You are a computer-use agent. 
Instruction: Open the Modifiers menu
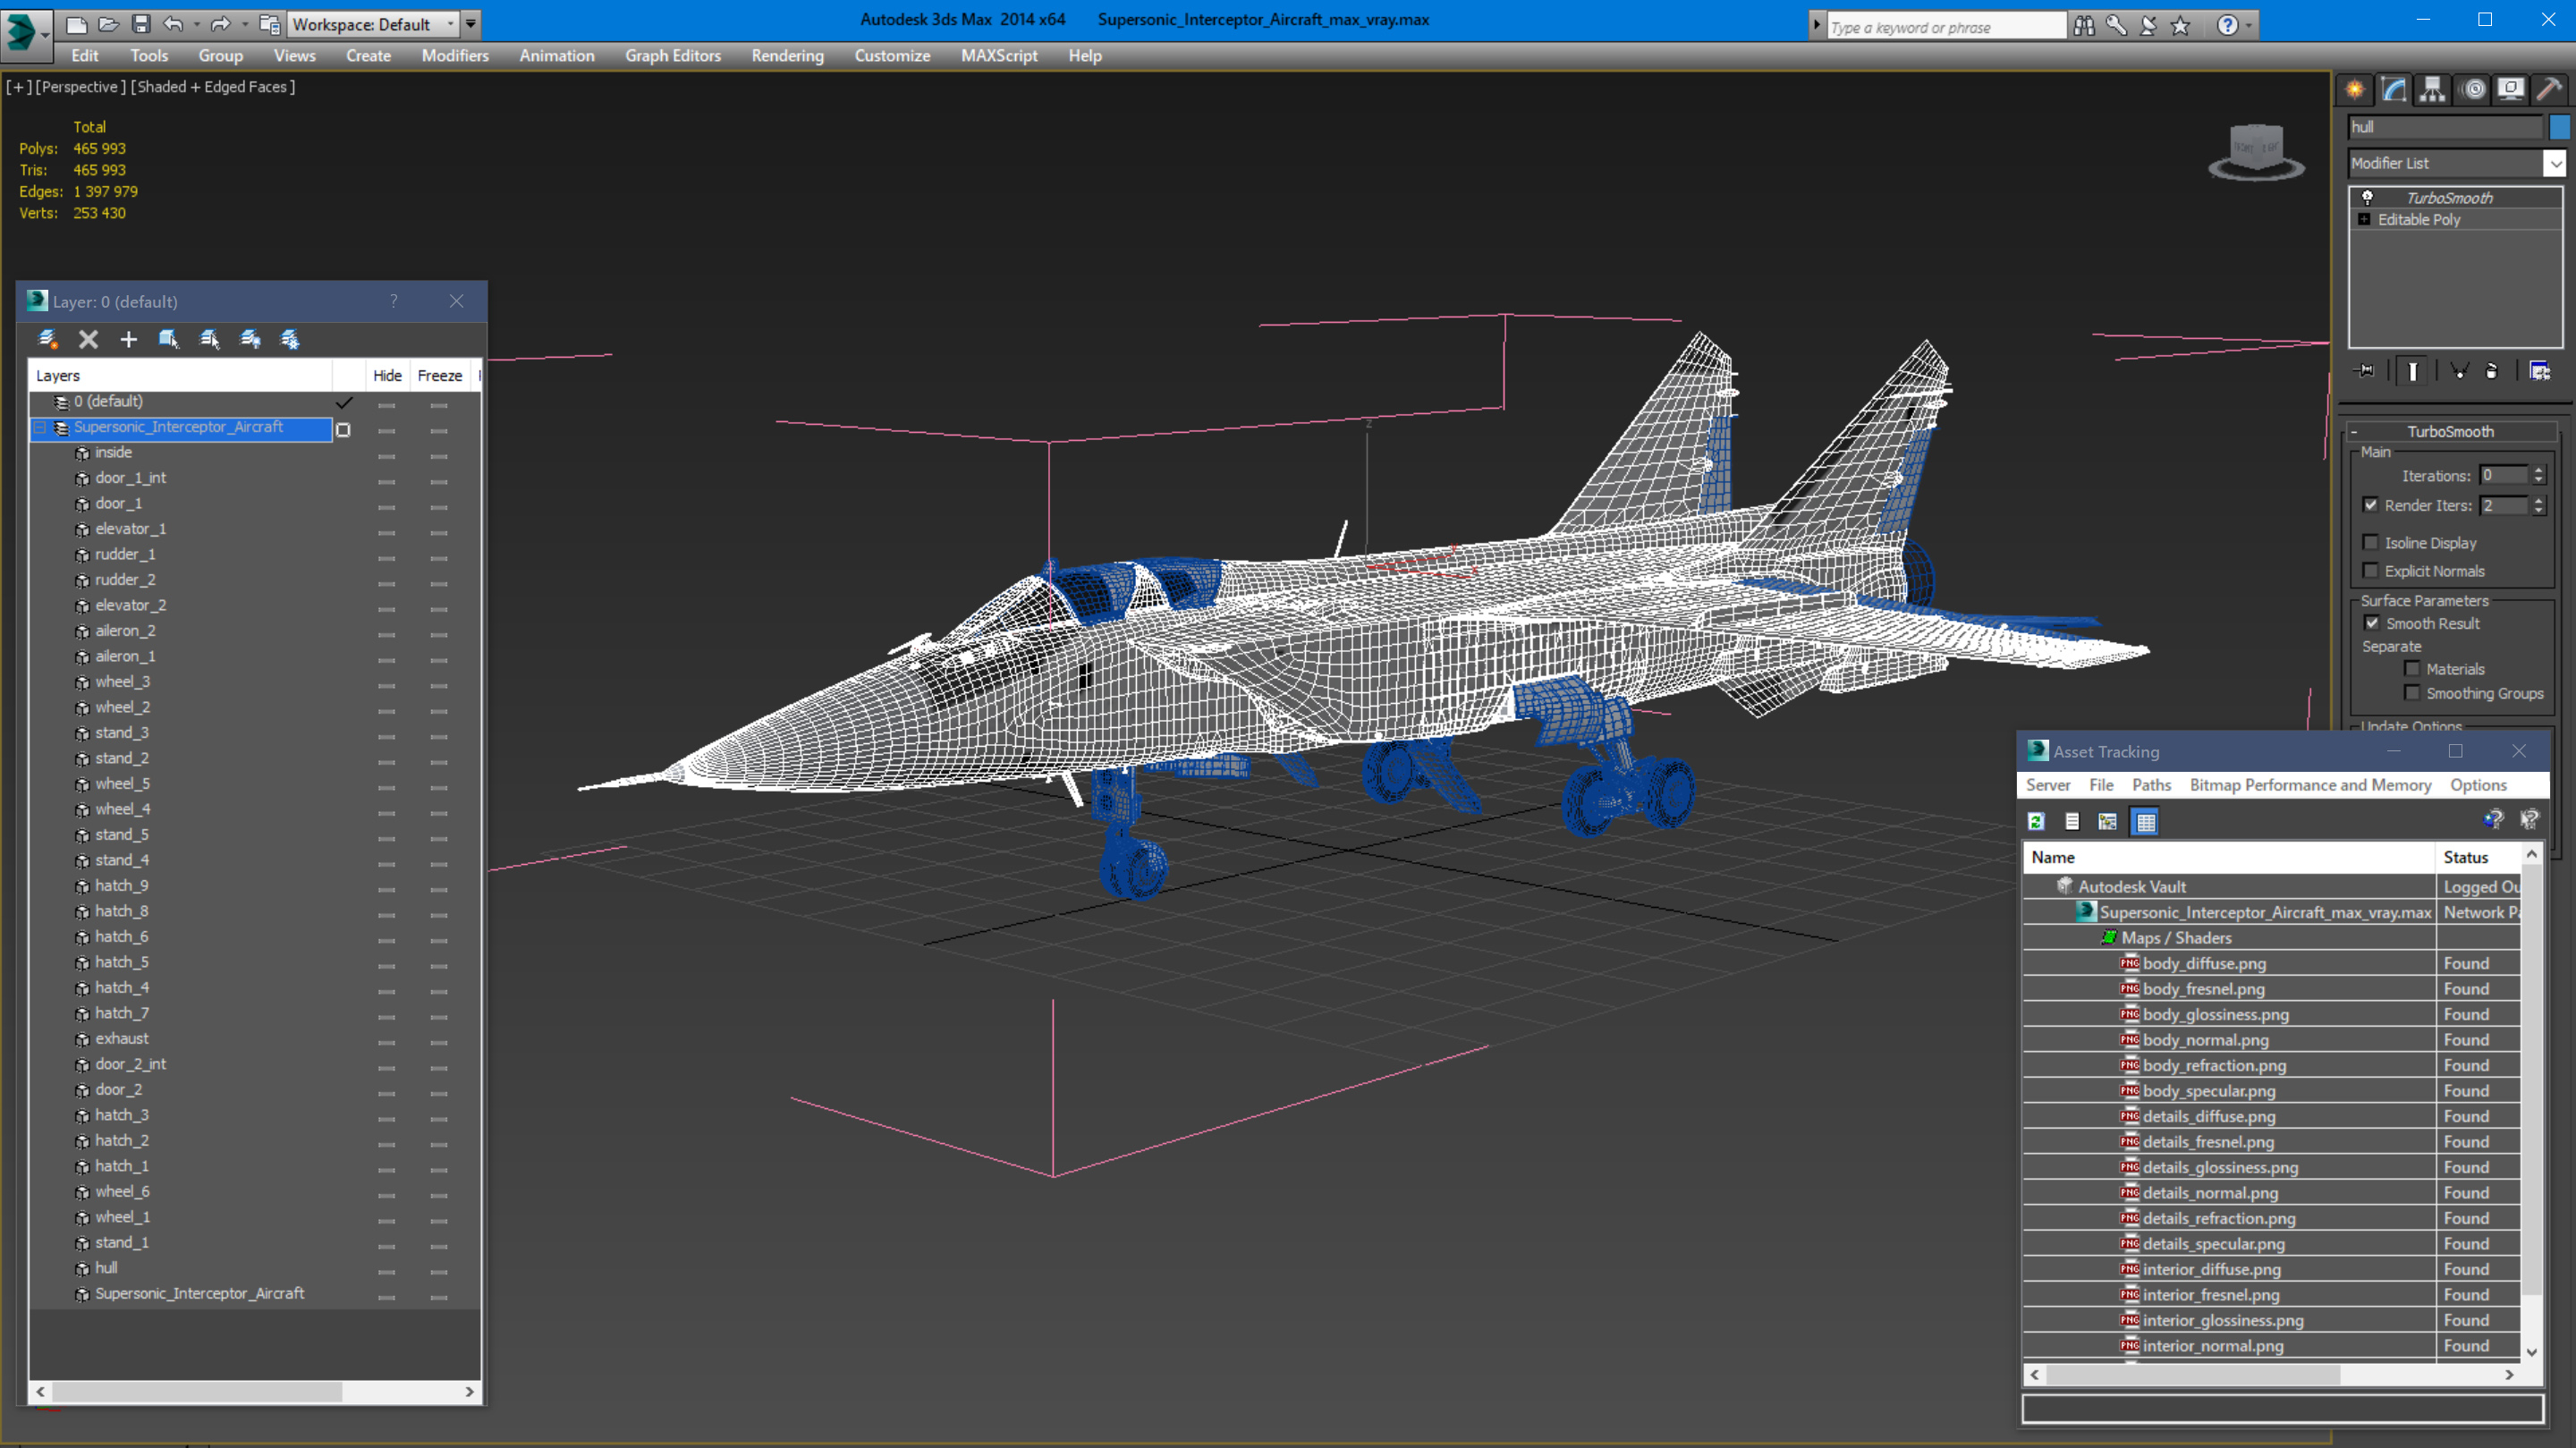click(455, 56)
